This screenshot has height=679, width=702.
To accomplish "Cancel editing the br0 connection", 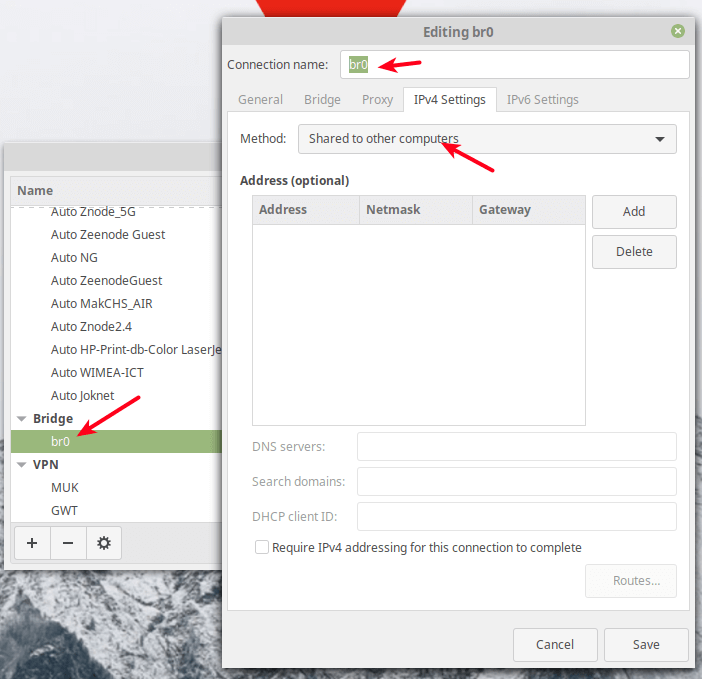I will 555,645.
